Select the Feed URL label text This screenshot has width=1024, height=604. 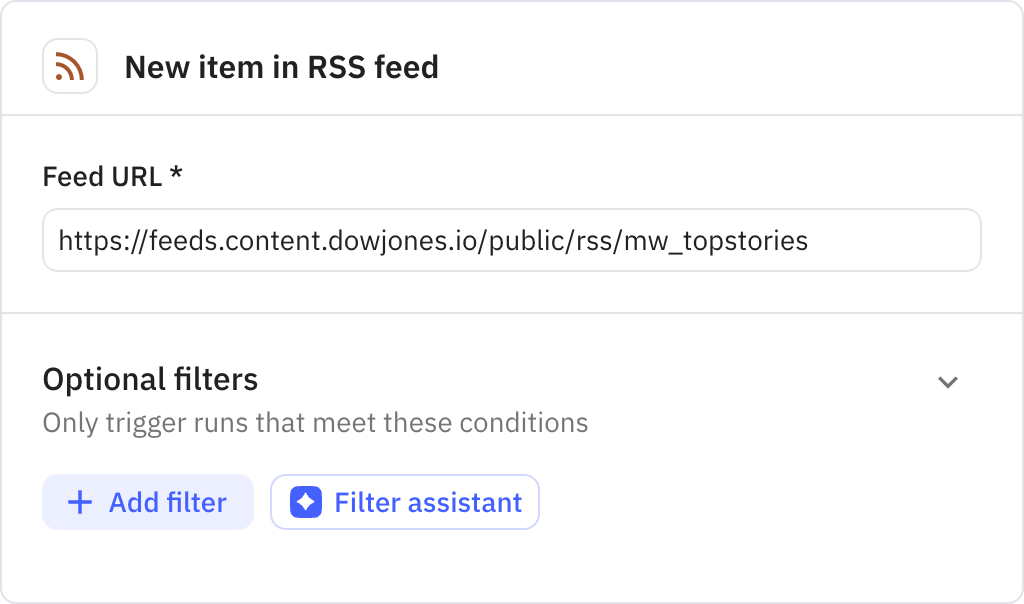[x=99, y=177]
